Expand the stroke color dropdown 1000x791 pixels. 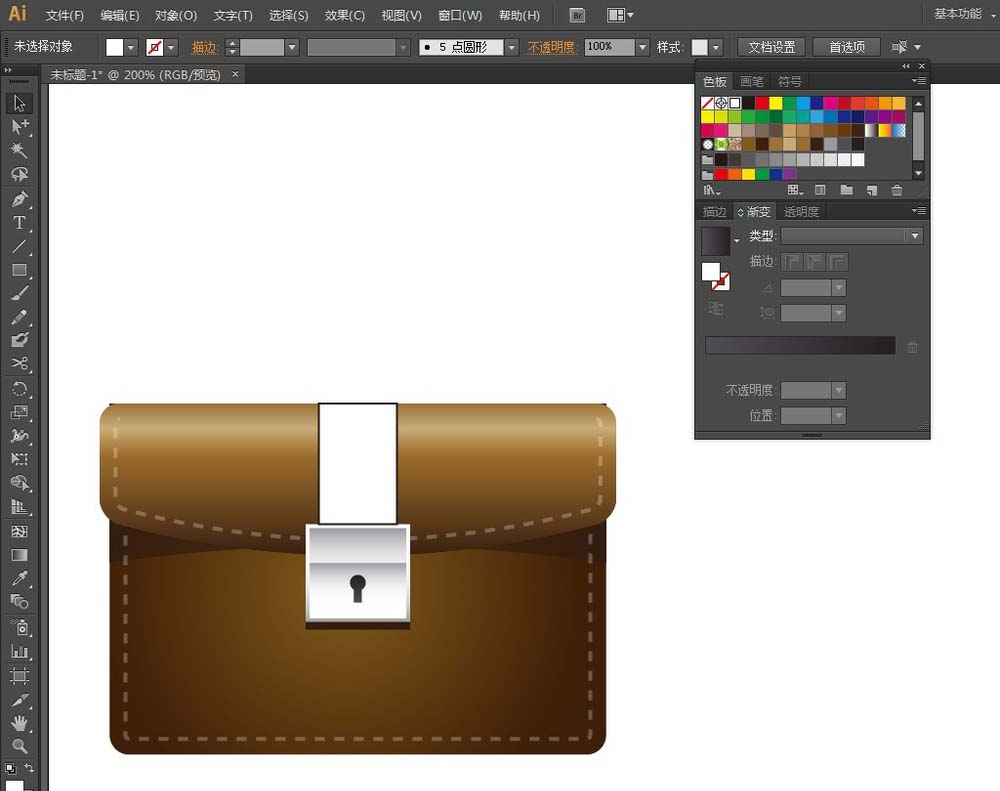[x=171, y=47]
